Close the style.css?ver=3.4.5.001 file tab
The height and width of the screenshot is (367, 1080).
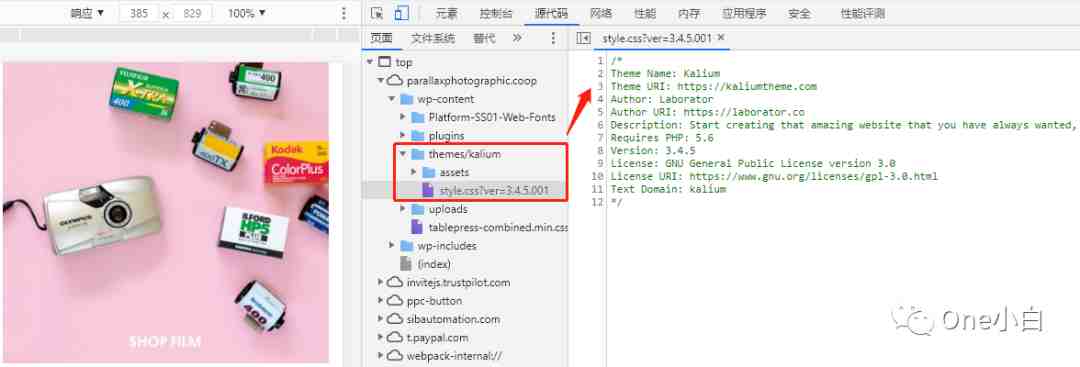coord(720,38)
